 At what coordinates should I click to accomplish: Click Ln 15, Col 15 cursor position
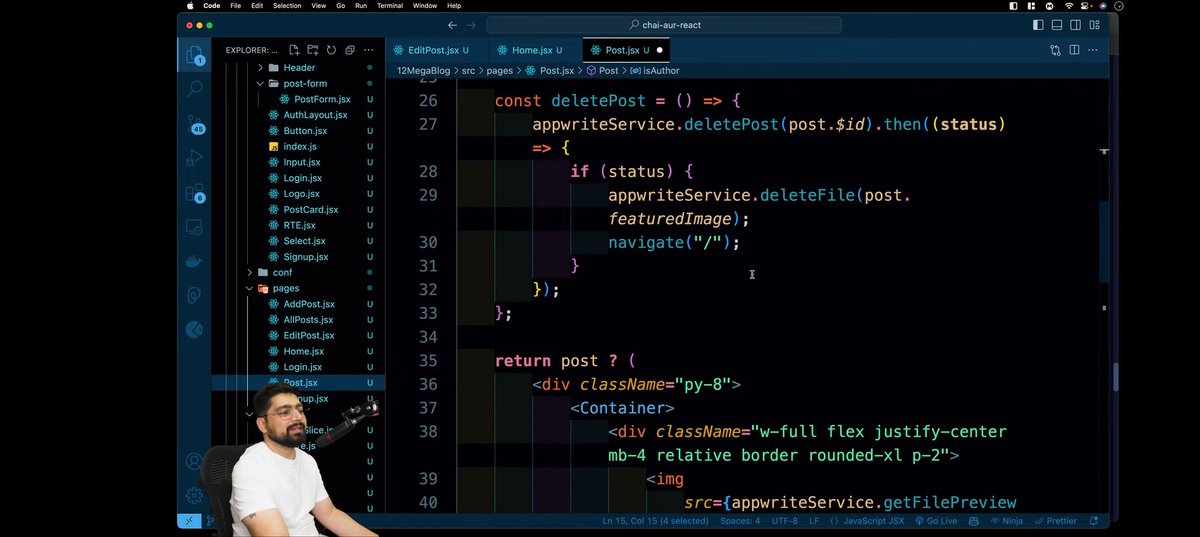coord(656,521)
